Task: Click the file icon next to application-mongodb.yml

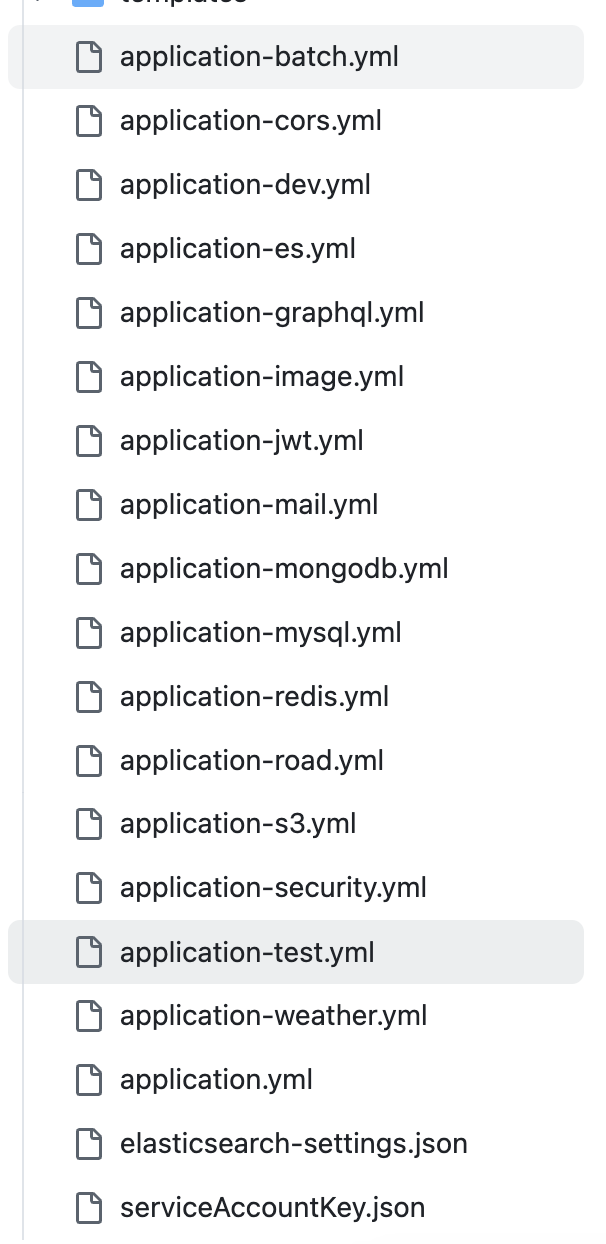Action: [x=90, y=569]
